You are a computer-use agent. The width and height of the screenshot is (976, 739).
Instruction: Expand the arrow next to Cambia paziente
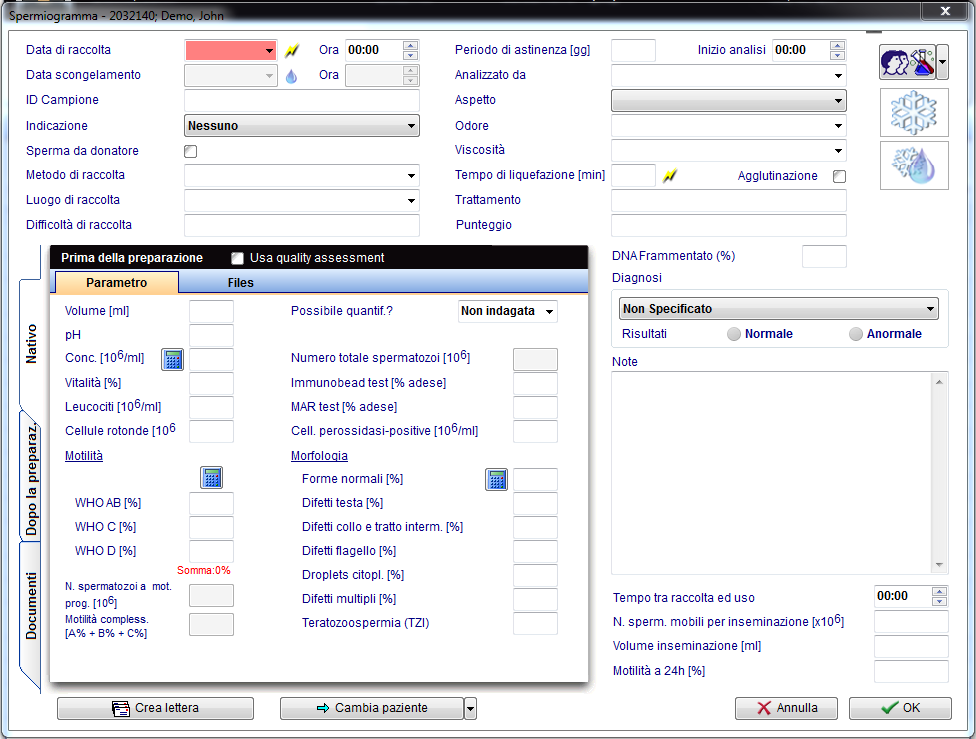pos(471,708)
